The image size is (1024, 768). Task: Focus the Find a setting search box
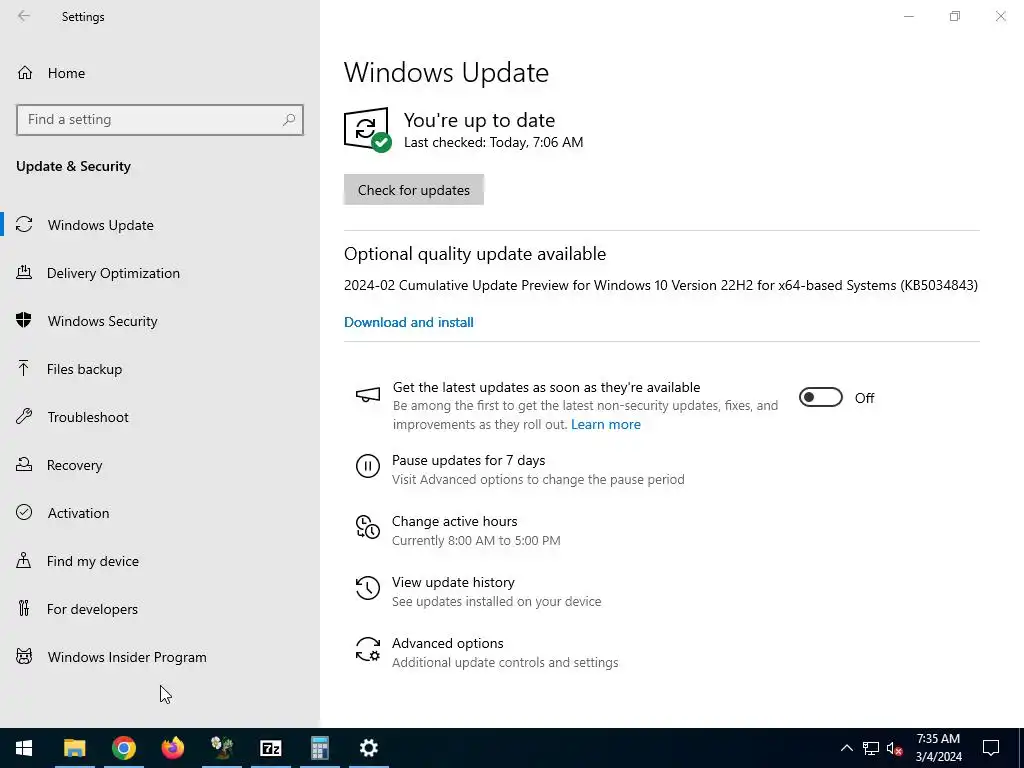tap(160, 120)
